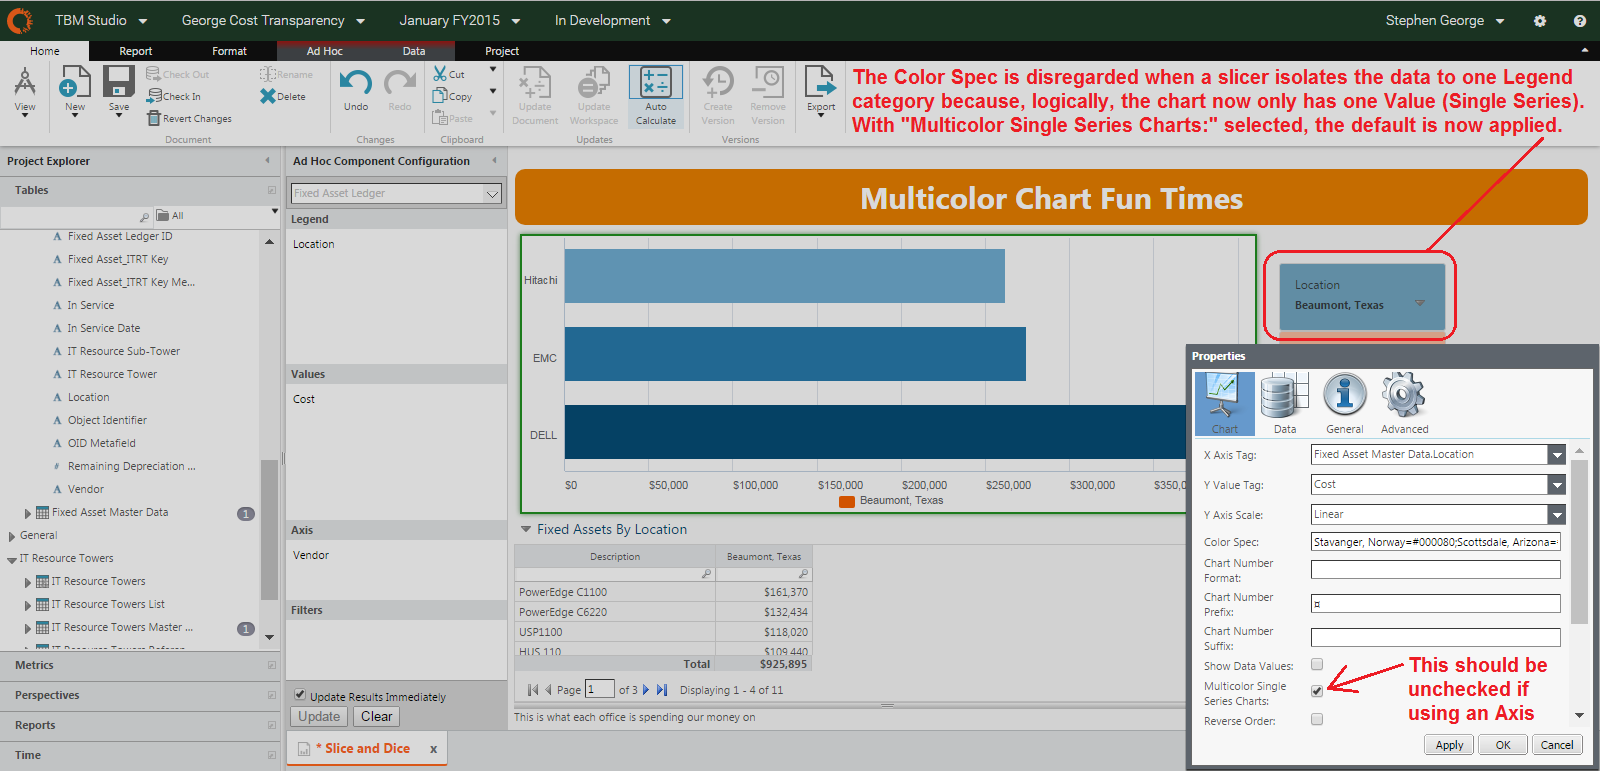Screen dimensions: 1600x771
Task: Open the Data ribbon tab
Action: [x=414, y=51]
